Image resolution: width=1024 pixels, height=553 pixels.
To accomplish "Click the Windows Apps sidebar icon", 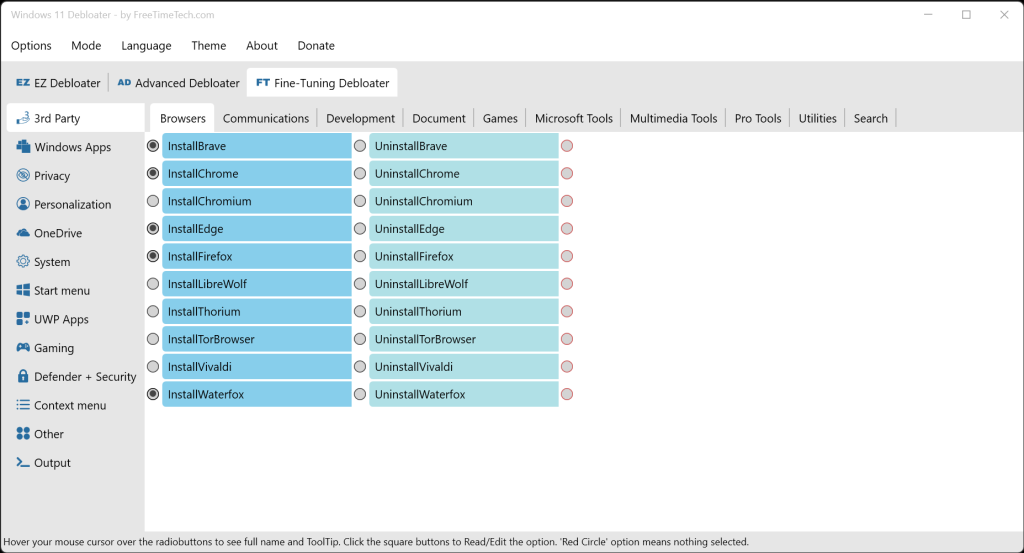I will [23, 147].
